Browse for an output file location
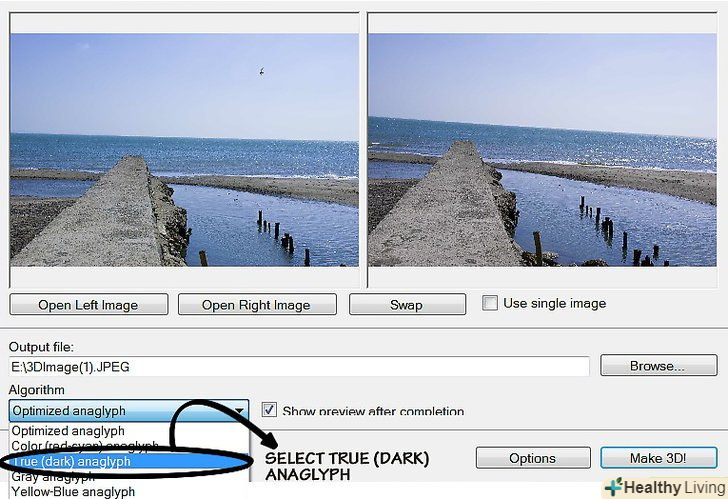This screenshot has height=499, width=728. (x=658, y=365)
